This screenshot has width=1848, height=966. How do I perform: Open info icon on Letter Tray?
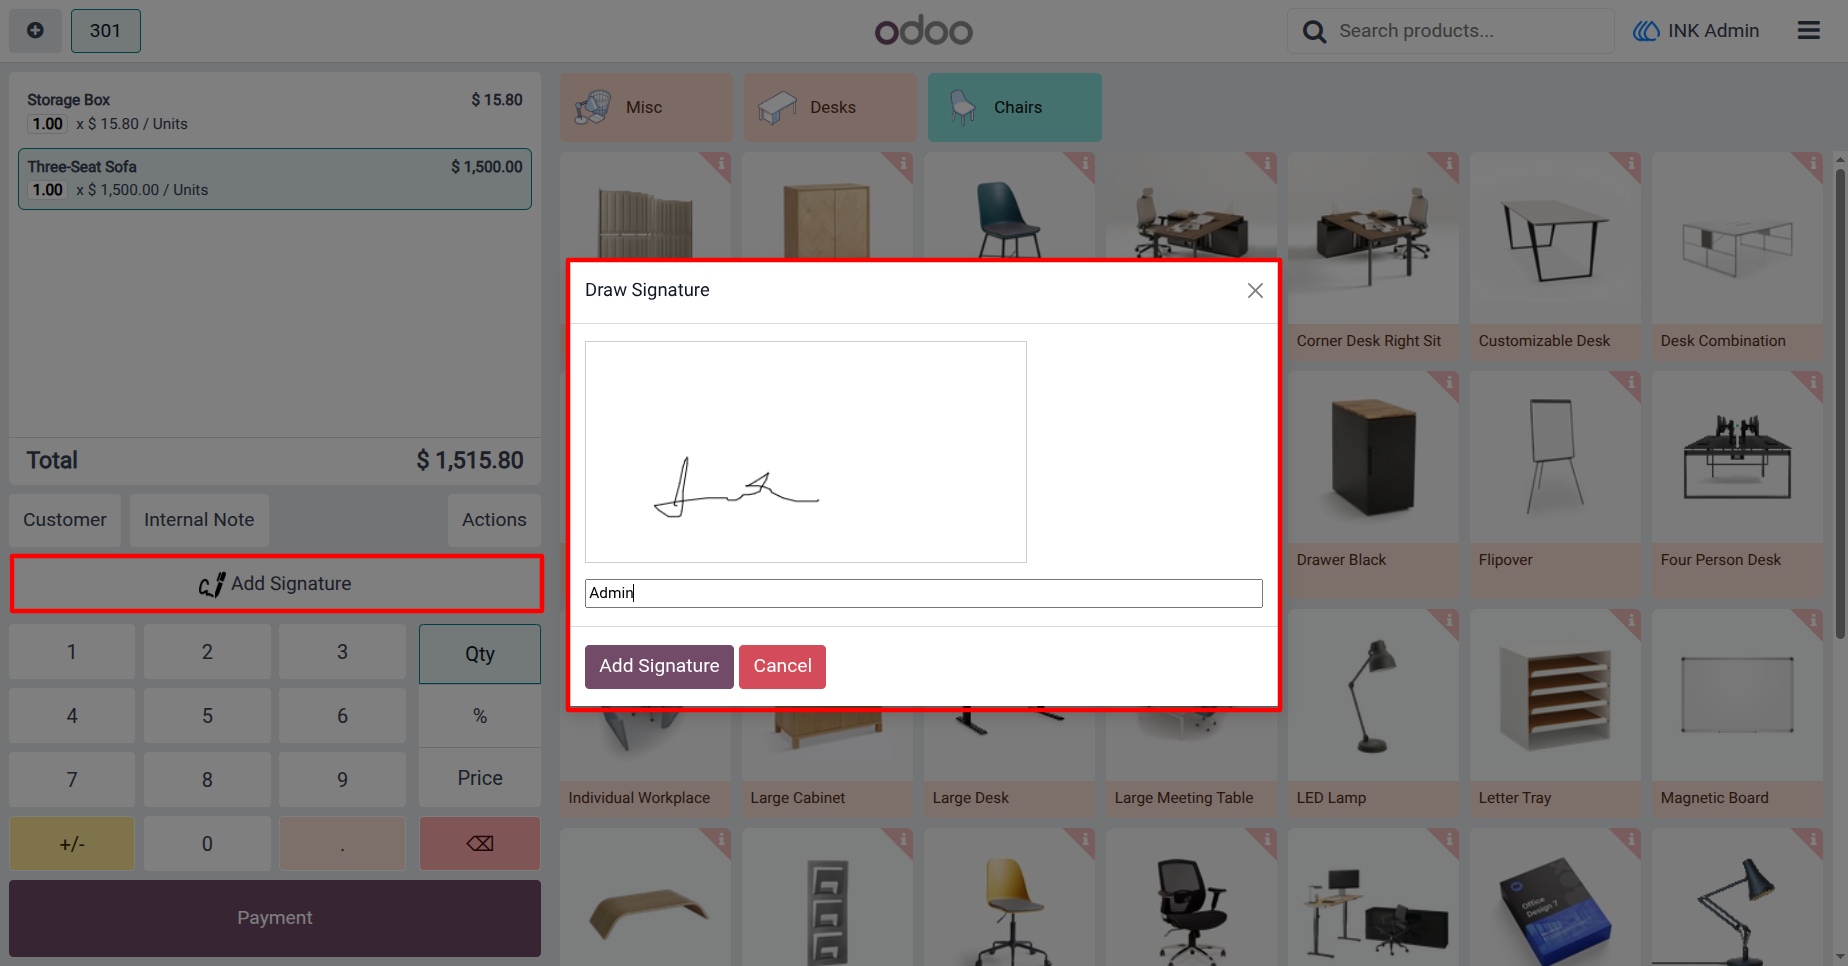[x=1629, y=621]
